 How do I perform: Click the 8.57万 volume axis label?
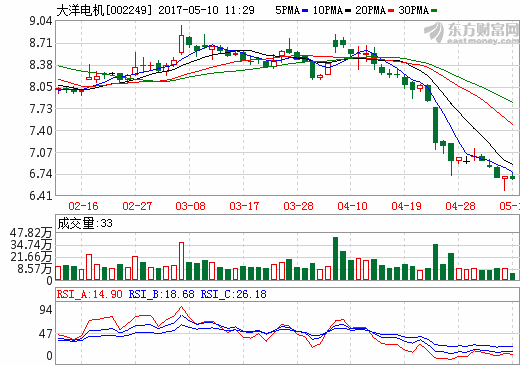(x=35, y=269)
